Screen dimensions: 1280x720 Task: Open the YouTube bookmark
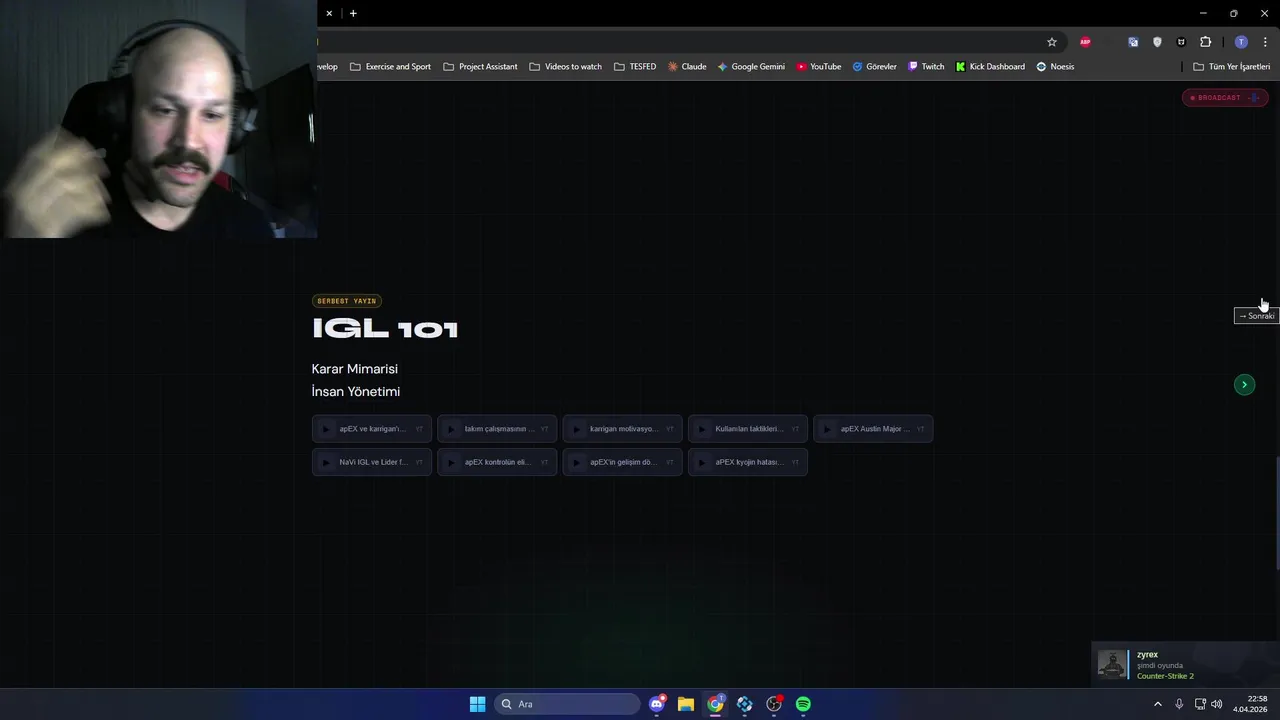click(x=819, y=67)
